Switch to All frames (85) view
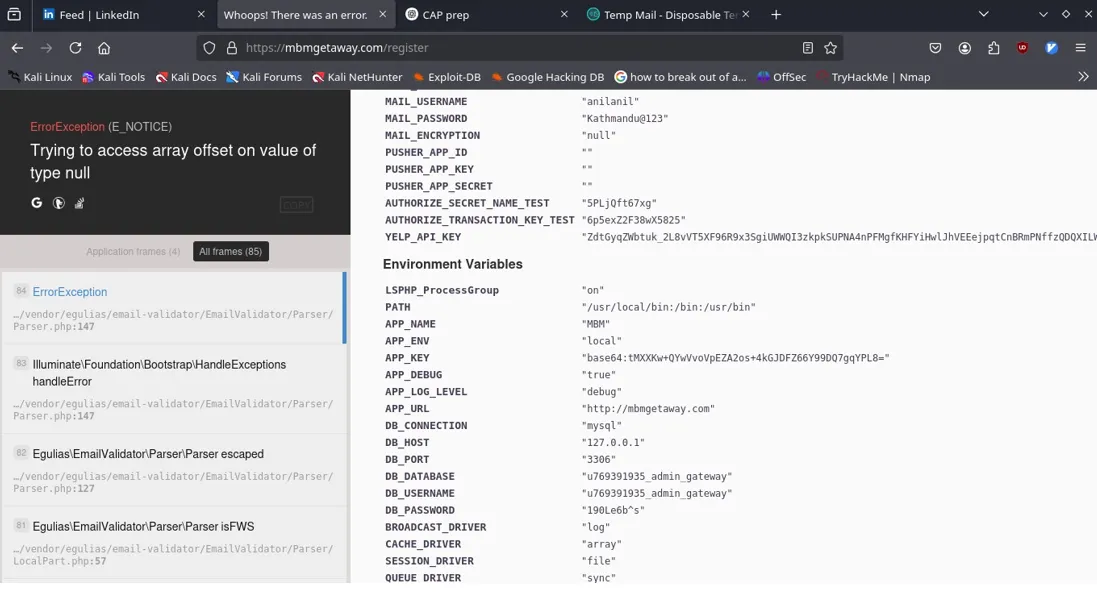The image size is (1097, 607). (230, 252)
